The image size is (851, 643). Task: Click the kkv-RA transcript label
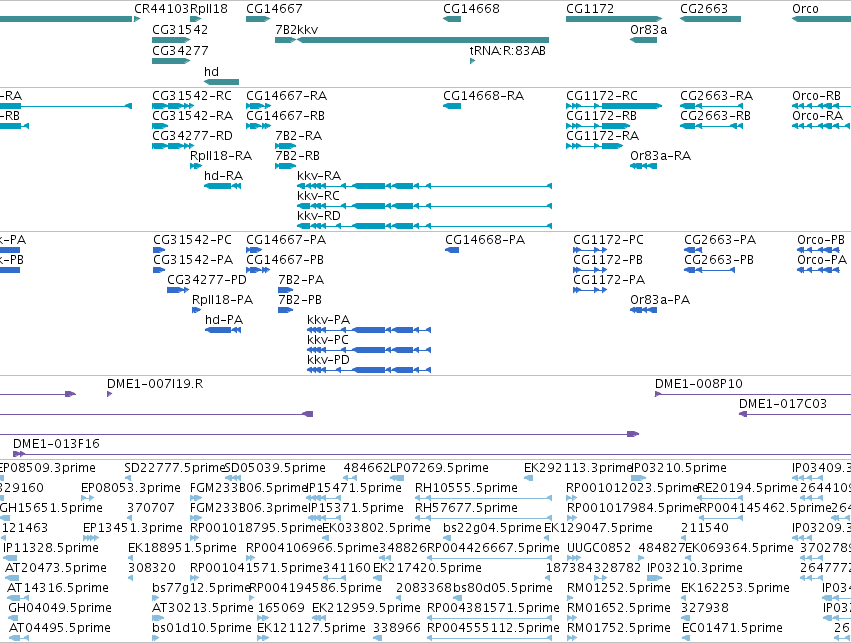click(319, 176)
